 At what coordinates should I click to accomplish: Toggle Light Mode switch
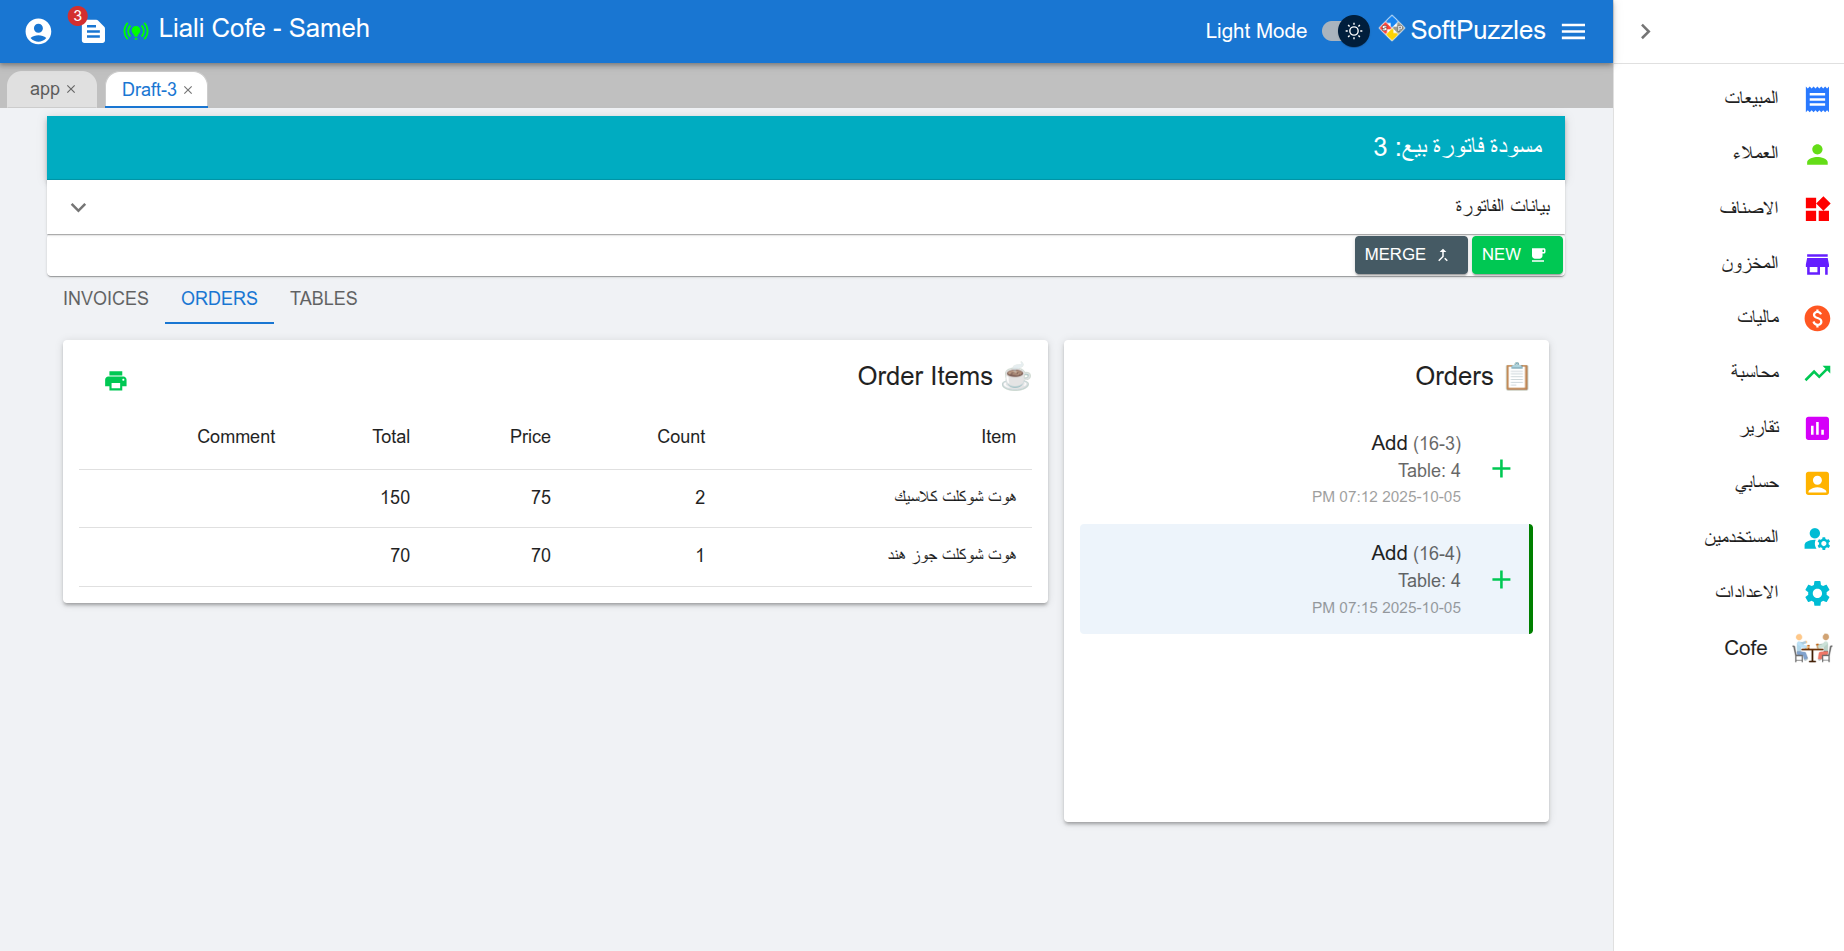coord(1344,32)
